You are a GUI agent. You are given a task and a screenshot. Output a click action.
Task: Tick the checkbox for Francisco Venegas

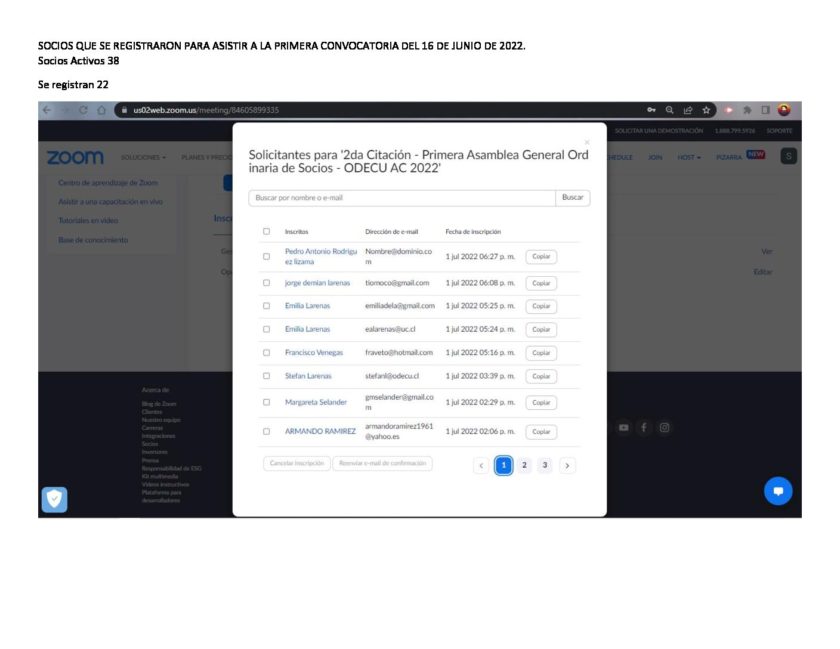(x=266, y=352)
